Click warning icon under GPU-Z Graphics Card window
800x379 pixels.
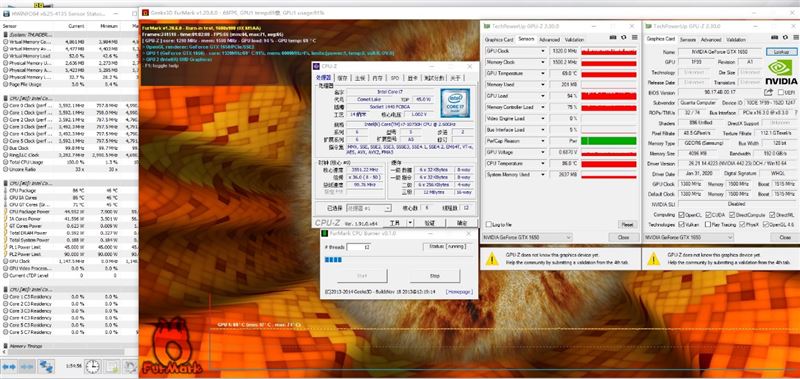(654, 259)
